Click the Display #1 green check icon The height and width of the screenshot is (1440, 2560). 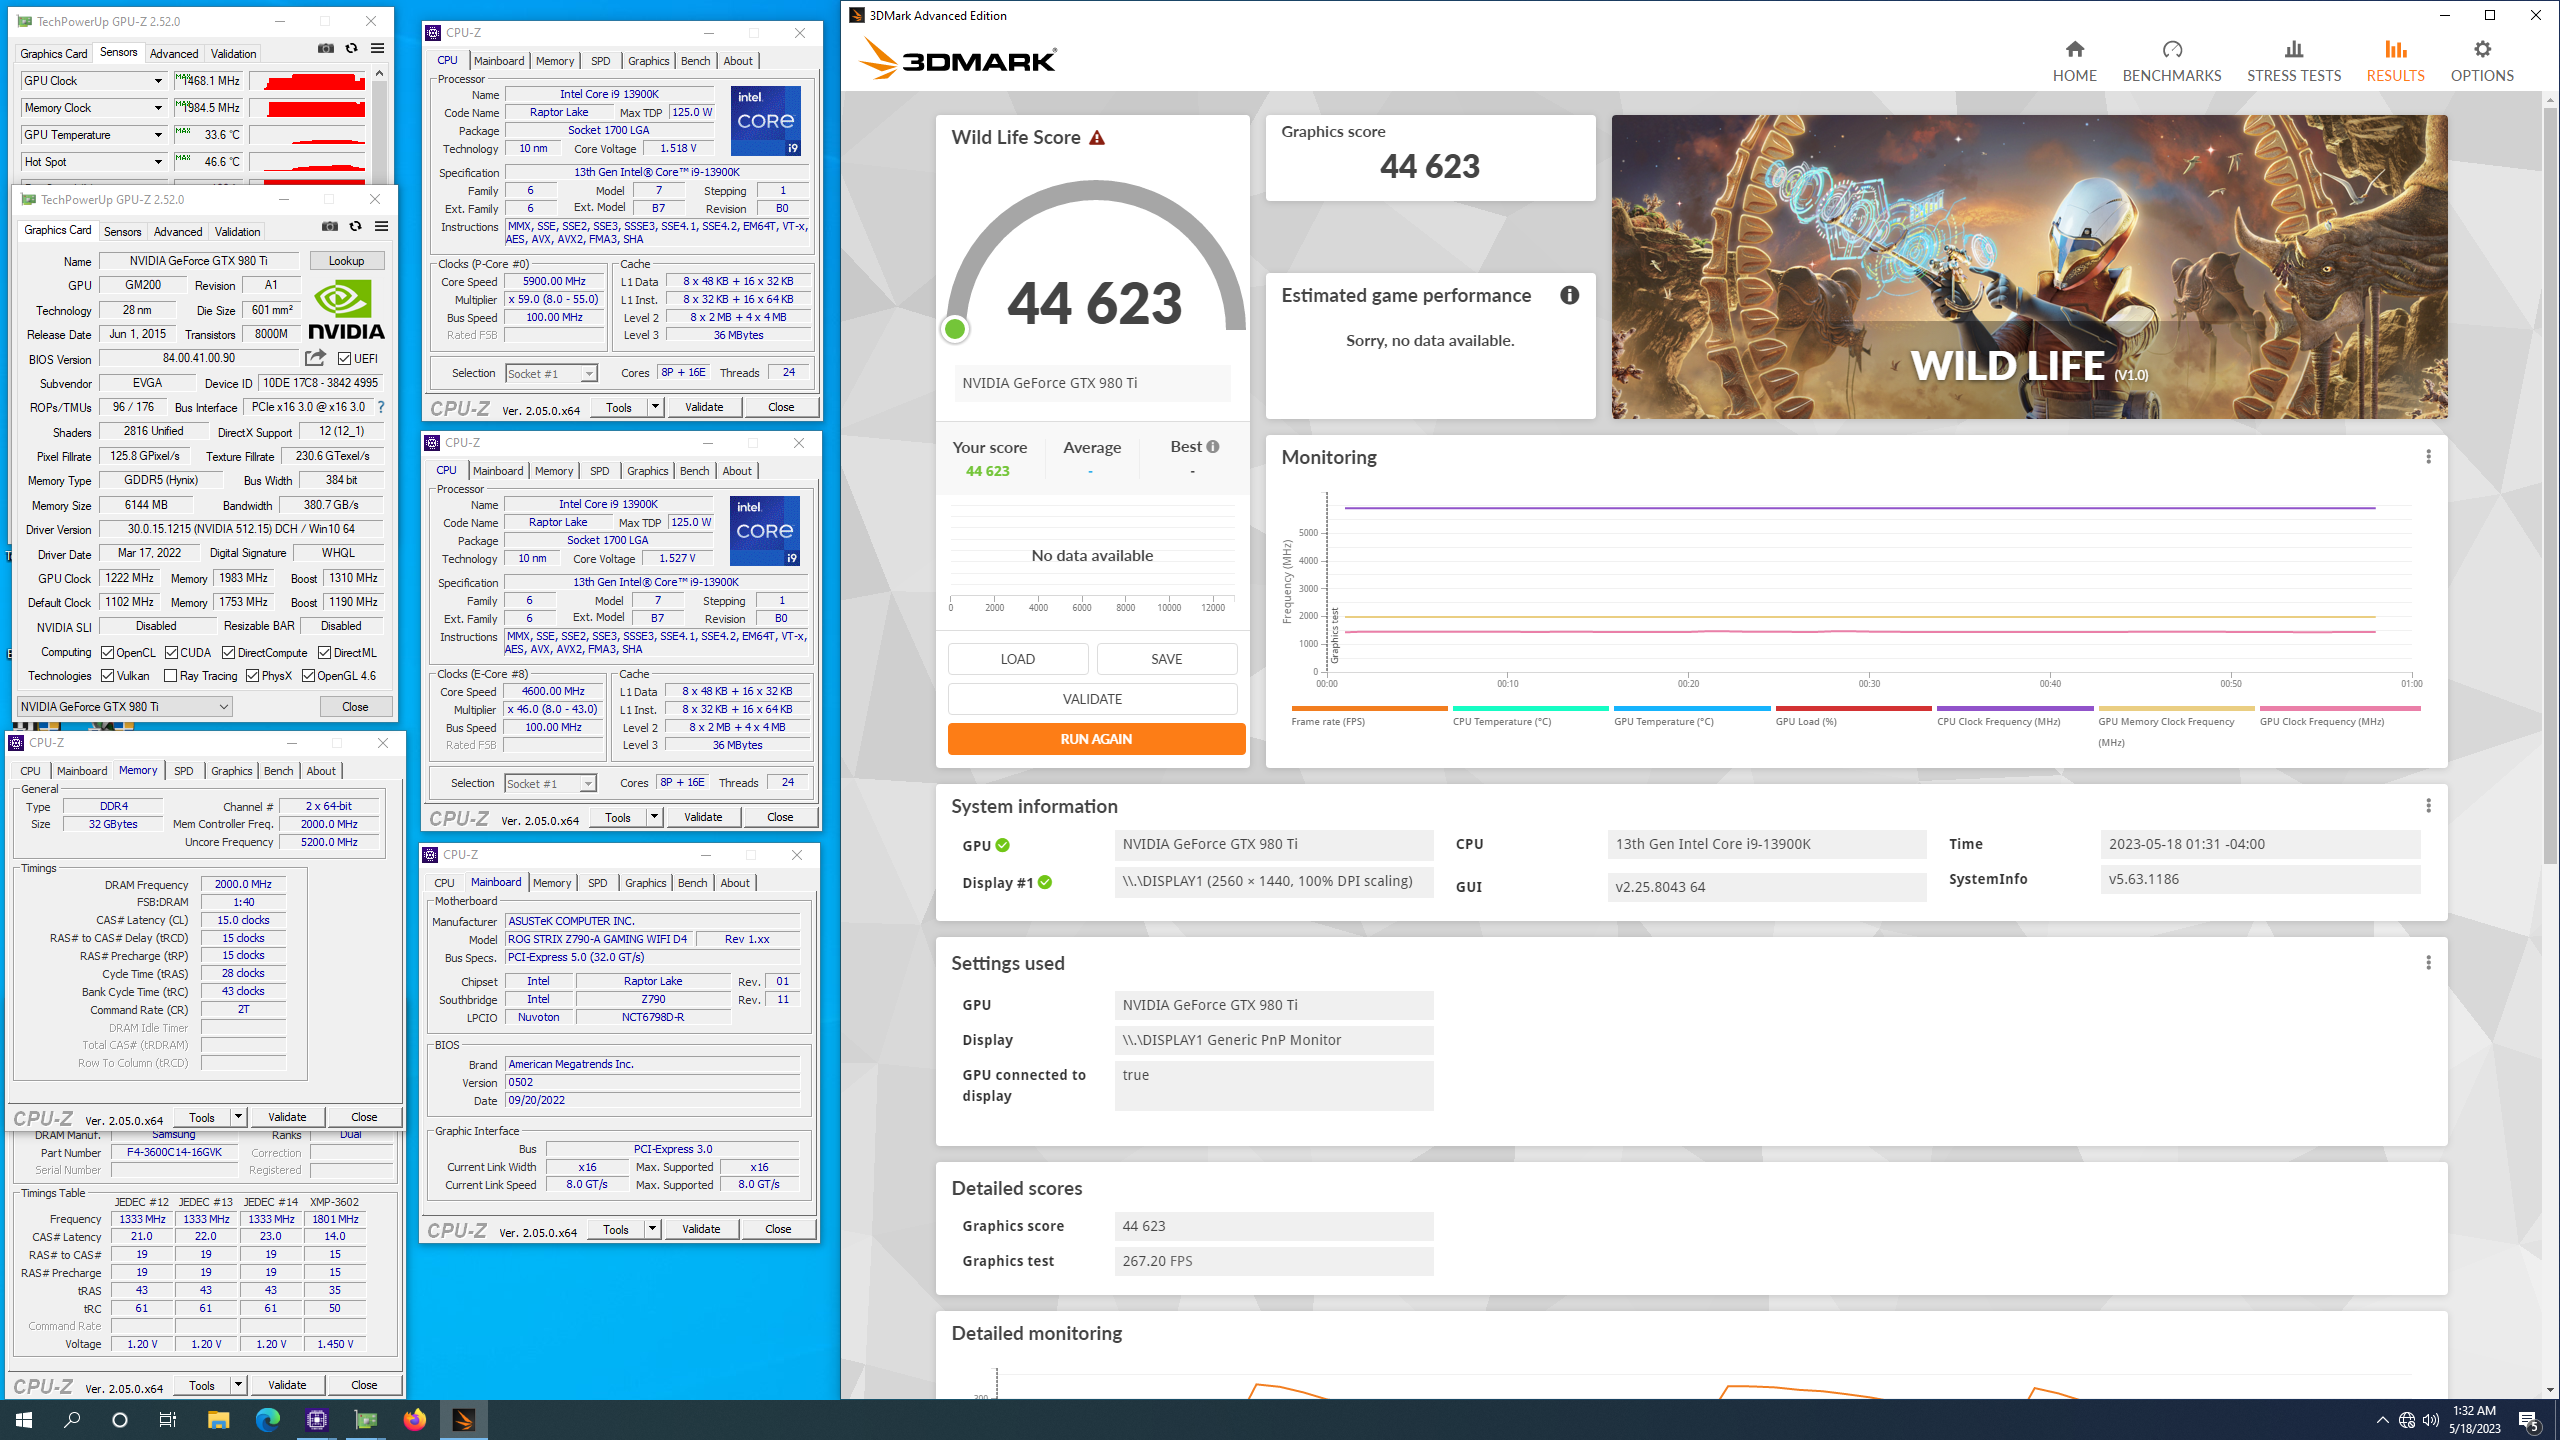tap(1045, 882)
